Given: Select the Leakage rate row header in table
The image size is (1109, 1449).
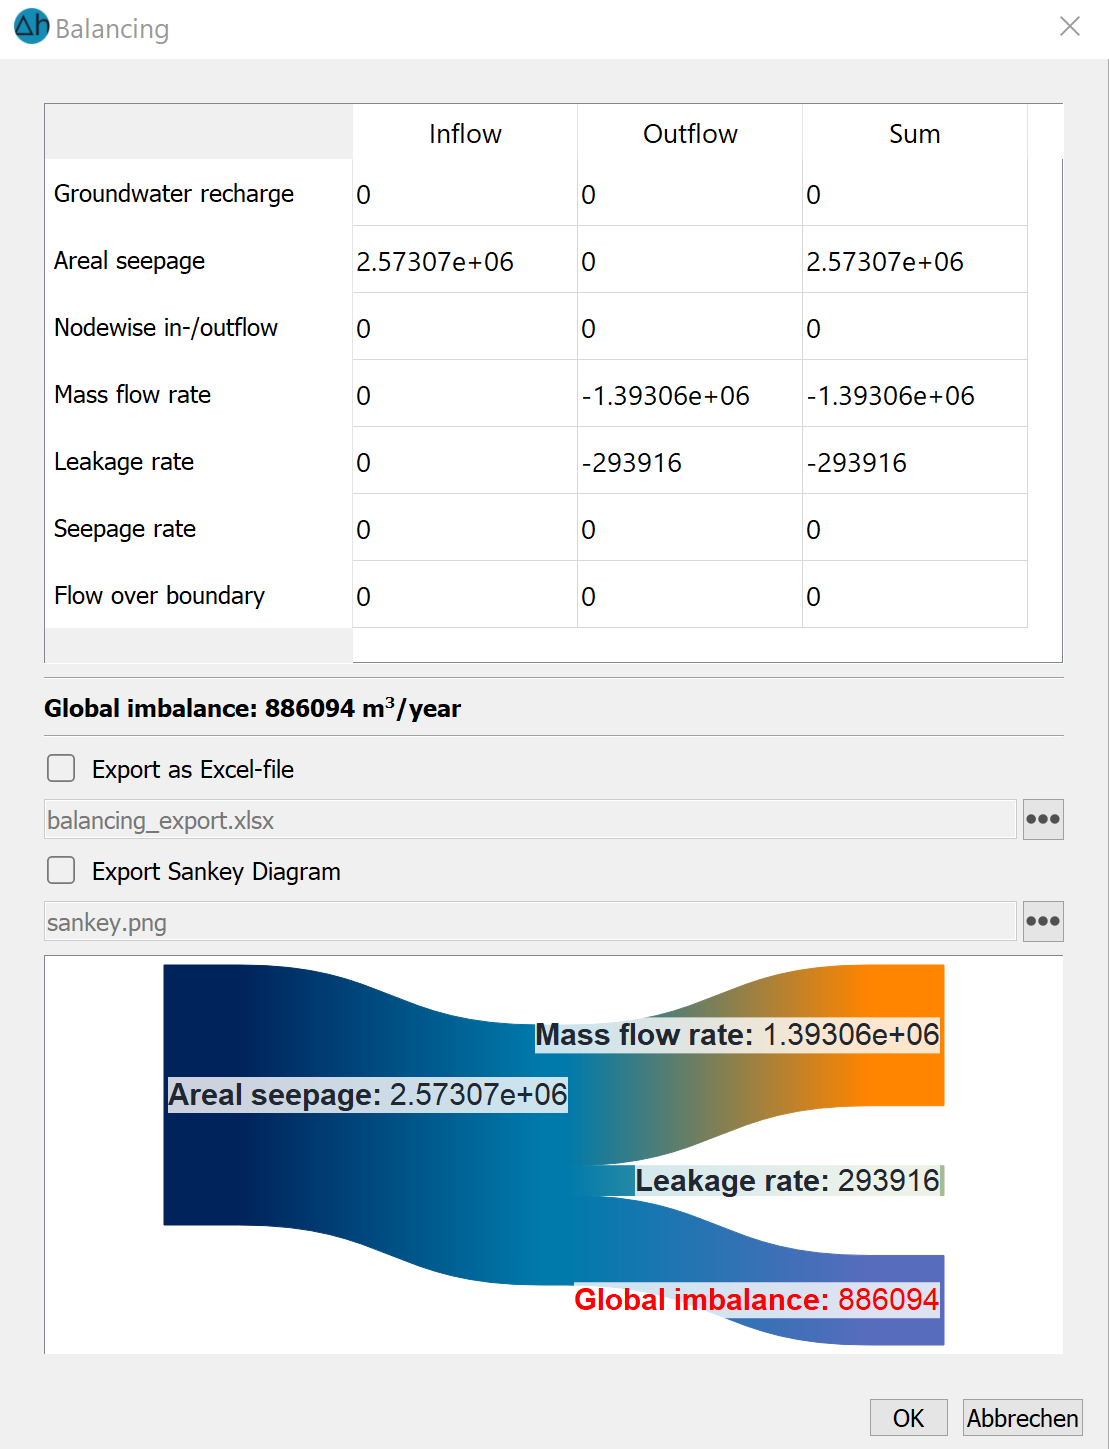Looking at the screenshot, I should 198,461.
